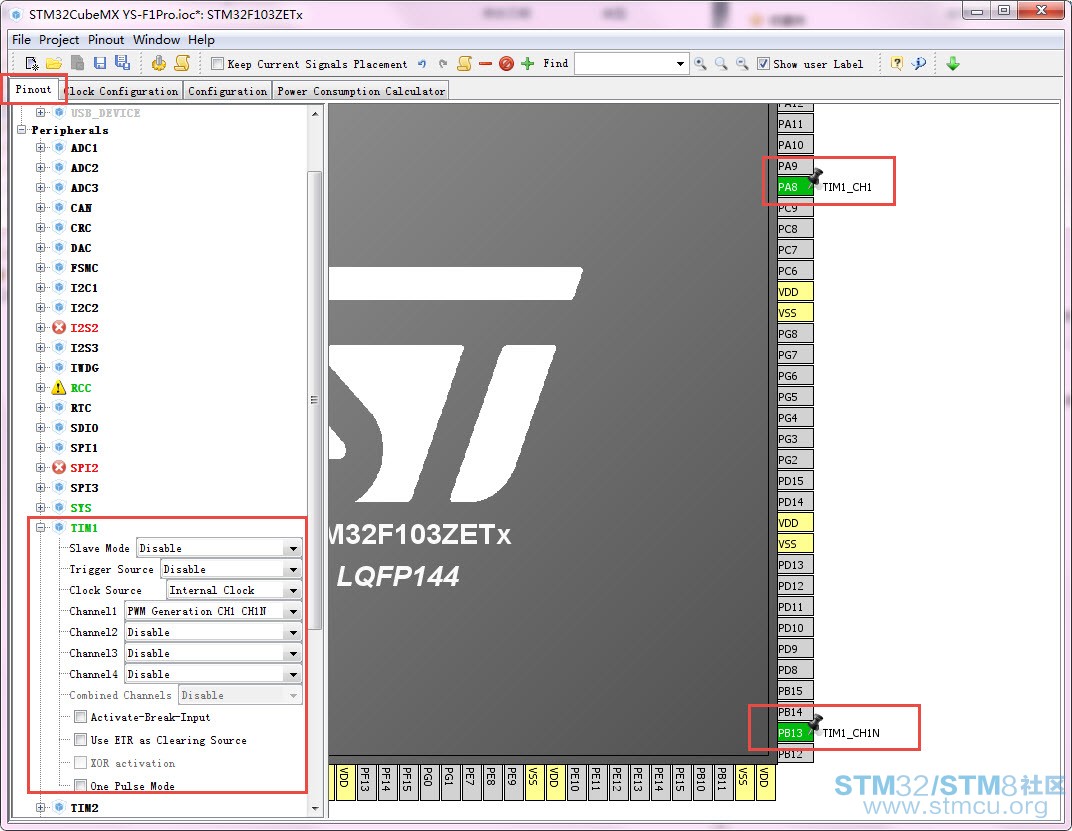Switch to the Clock Configuration tab
The image size is (1072, 831).
122,91
